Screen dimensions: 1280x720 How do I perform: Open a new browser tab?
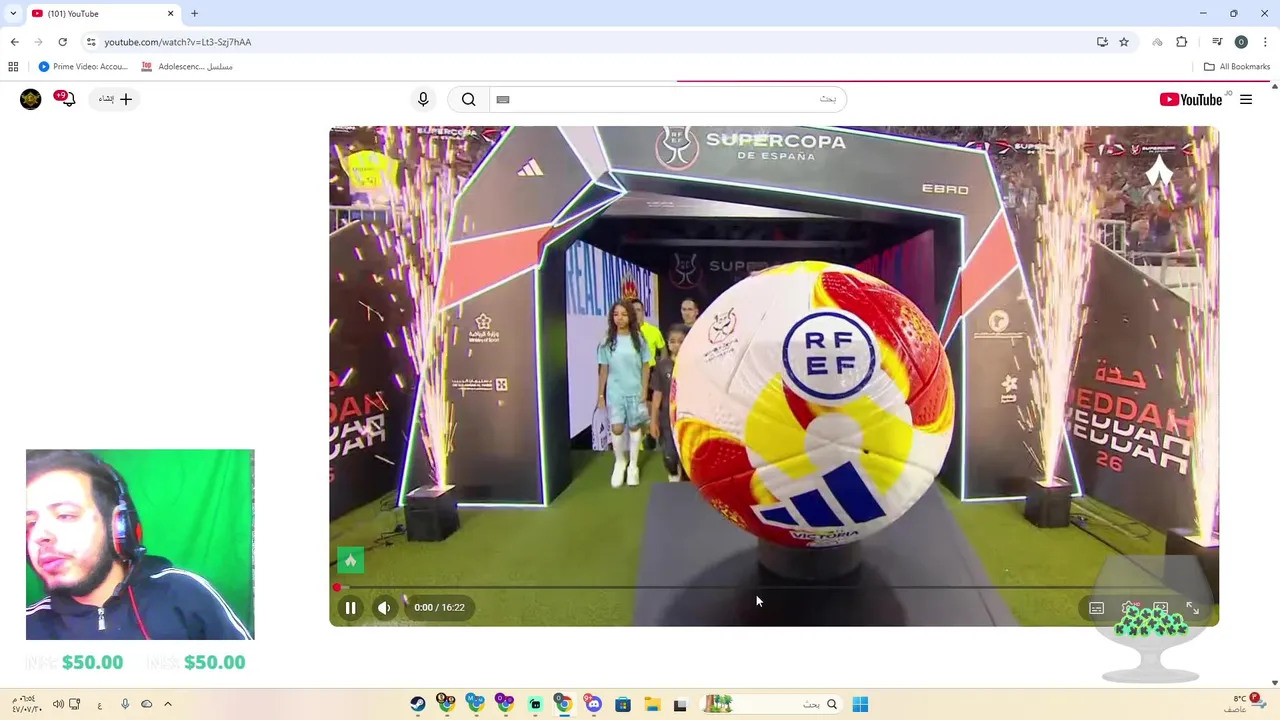(x=194, y=13)
